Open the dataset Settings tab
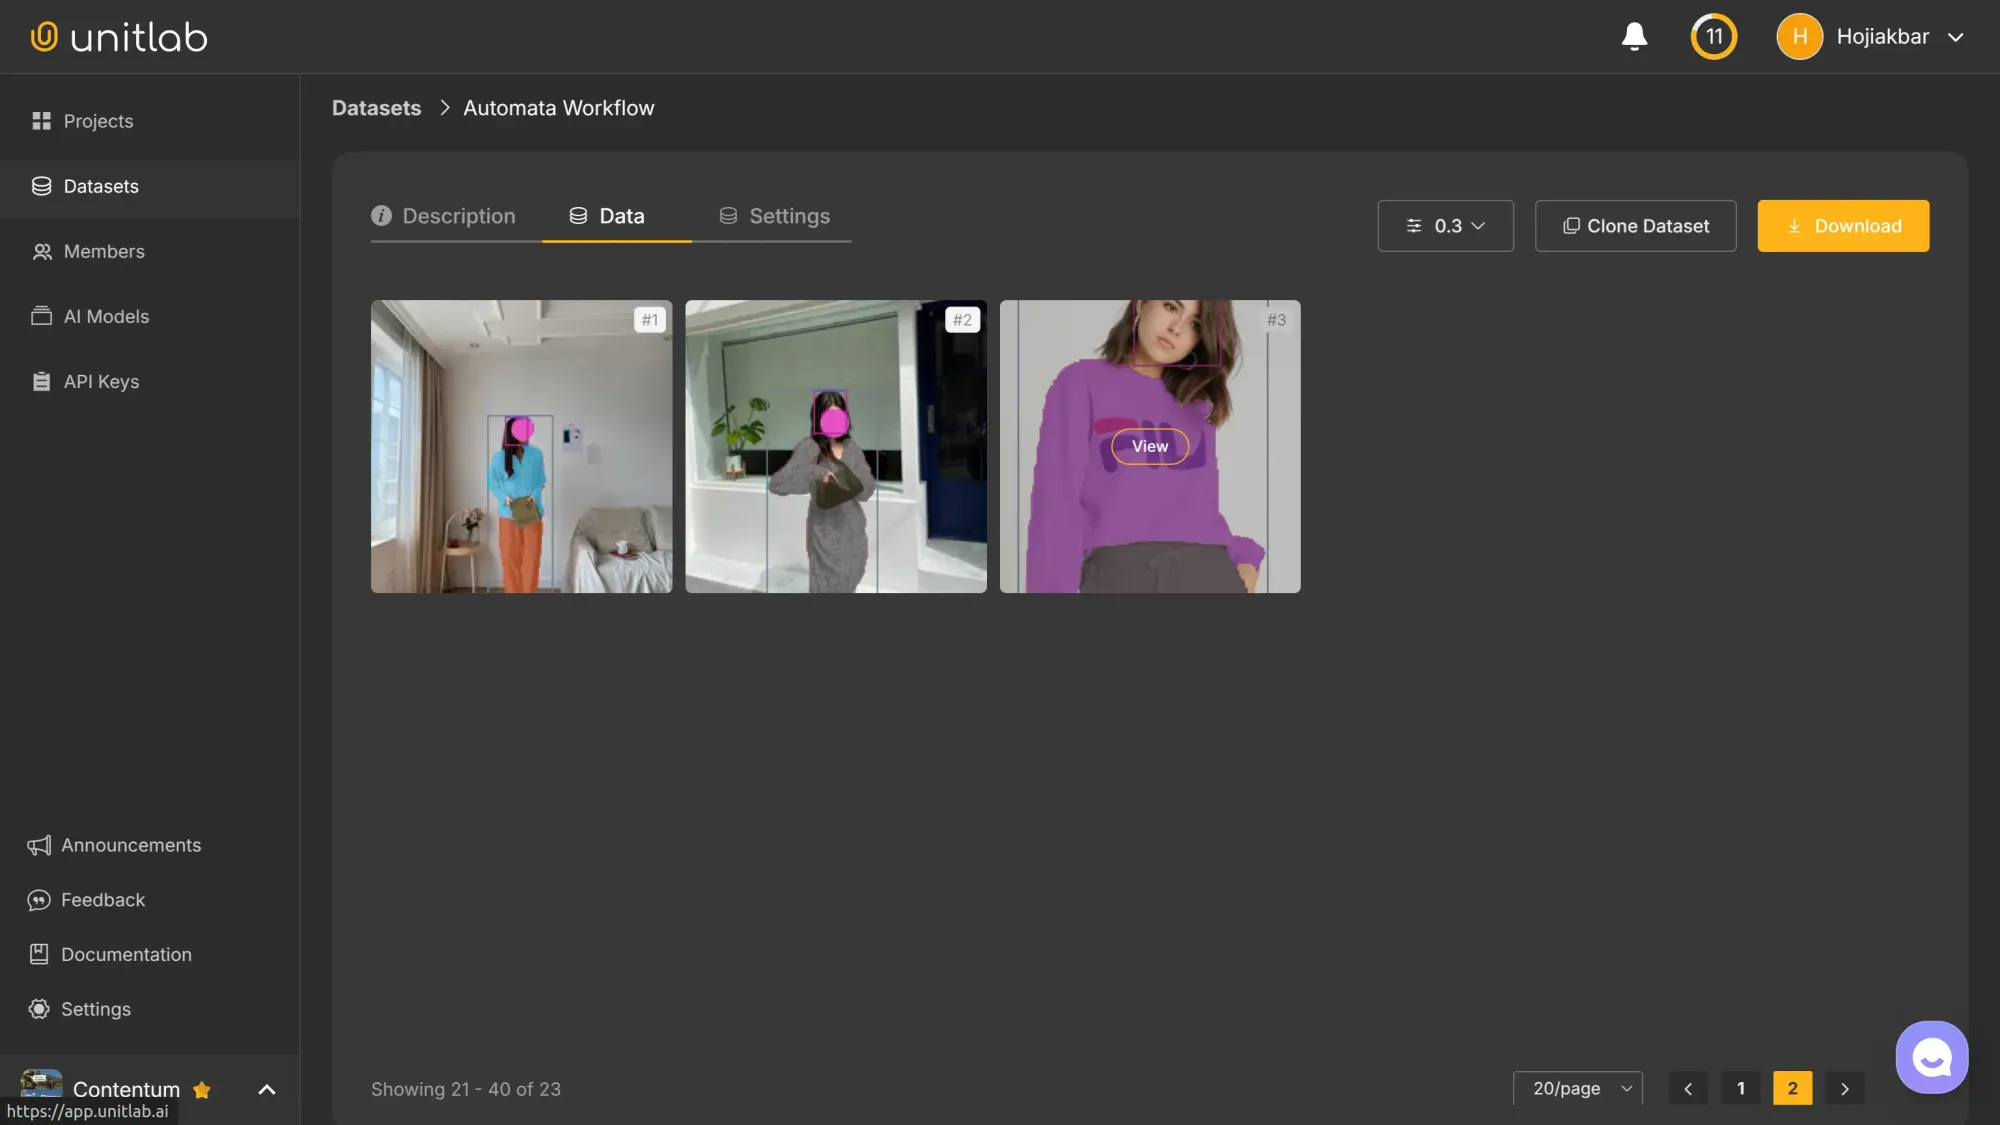 click(x=789, y=216)
